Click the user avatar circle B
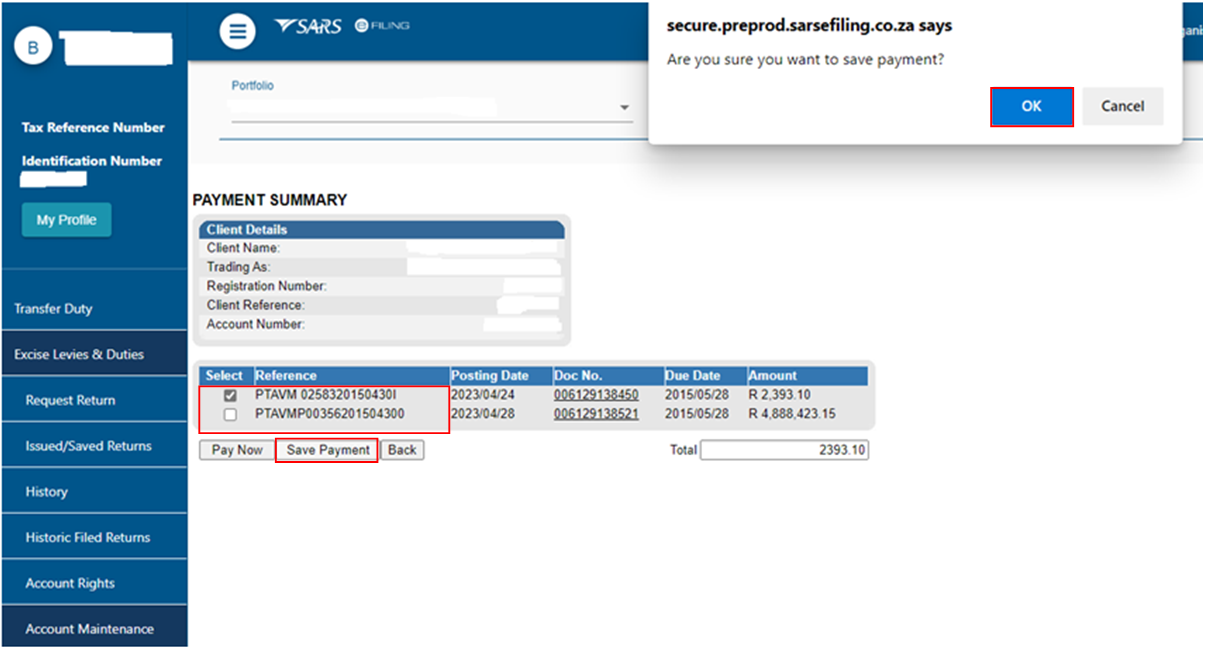This screenshot has width=1211, height=647. pyautogui.click(x=32, y=47)
